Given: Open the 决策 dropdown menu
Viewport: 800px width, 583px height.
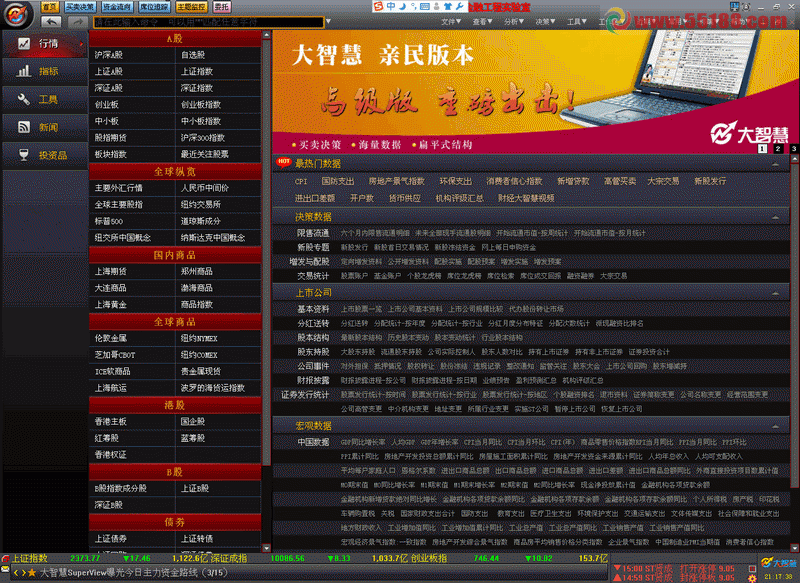Looking at the screenshot, I should point(545,21).
